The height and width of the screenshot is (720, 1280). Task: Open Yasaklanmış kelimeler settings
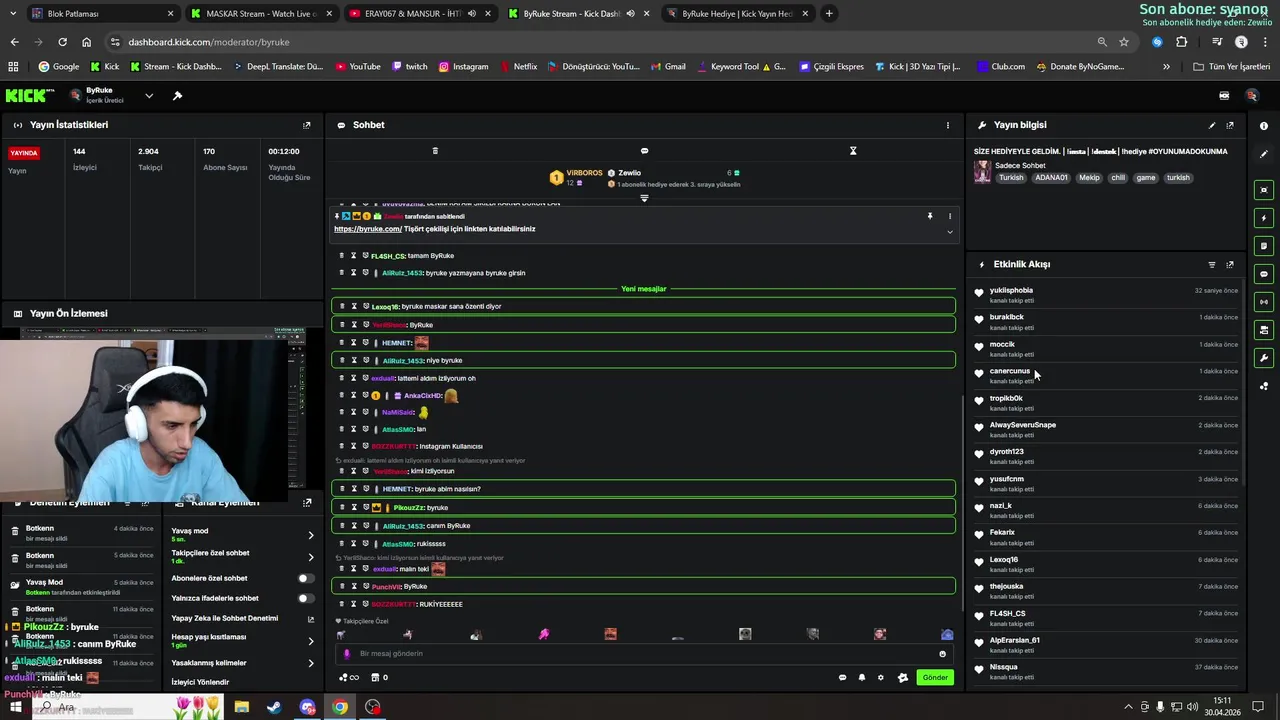(241, 663)
